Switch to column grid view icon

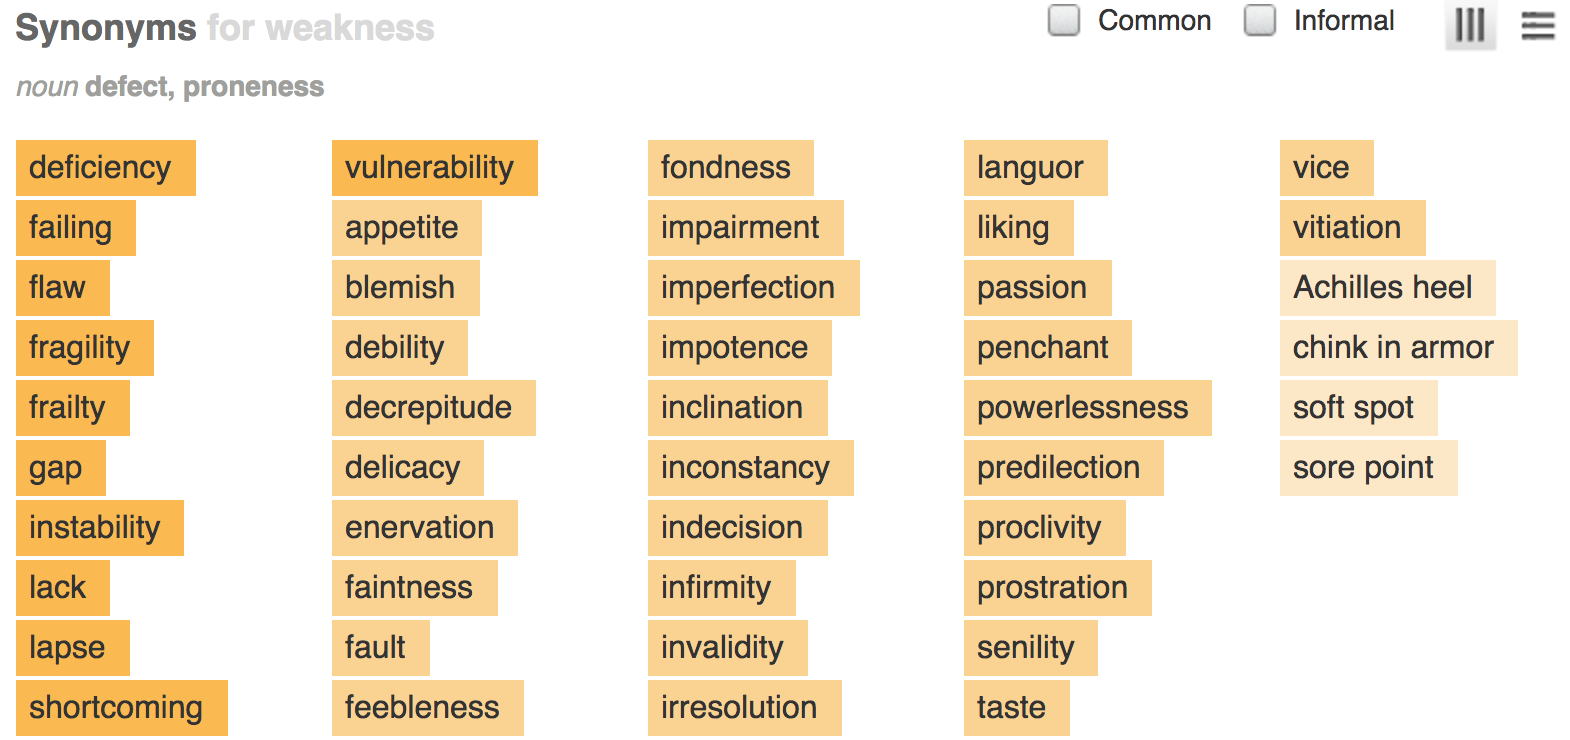1469,25
